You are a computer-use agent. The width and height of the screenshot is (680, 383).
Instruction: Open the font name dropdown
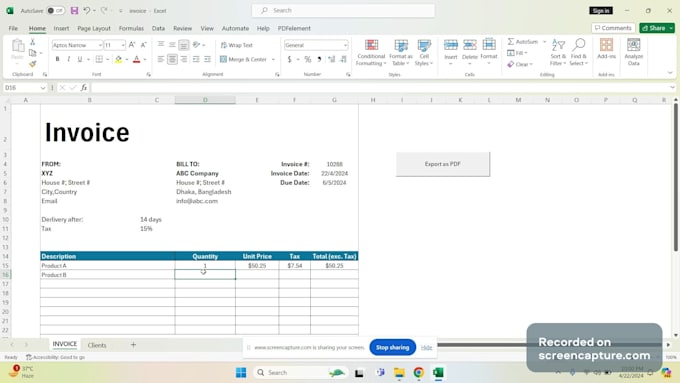100,45
